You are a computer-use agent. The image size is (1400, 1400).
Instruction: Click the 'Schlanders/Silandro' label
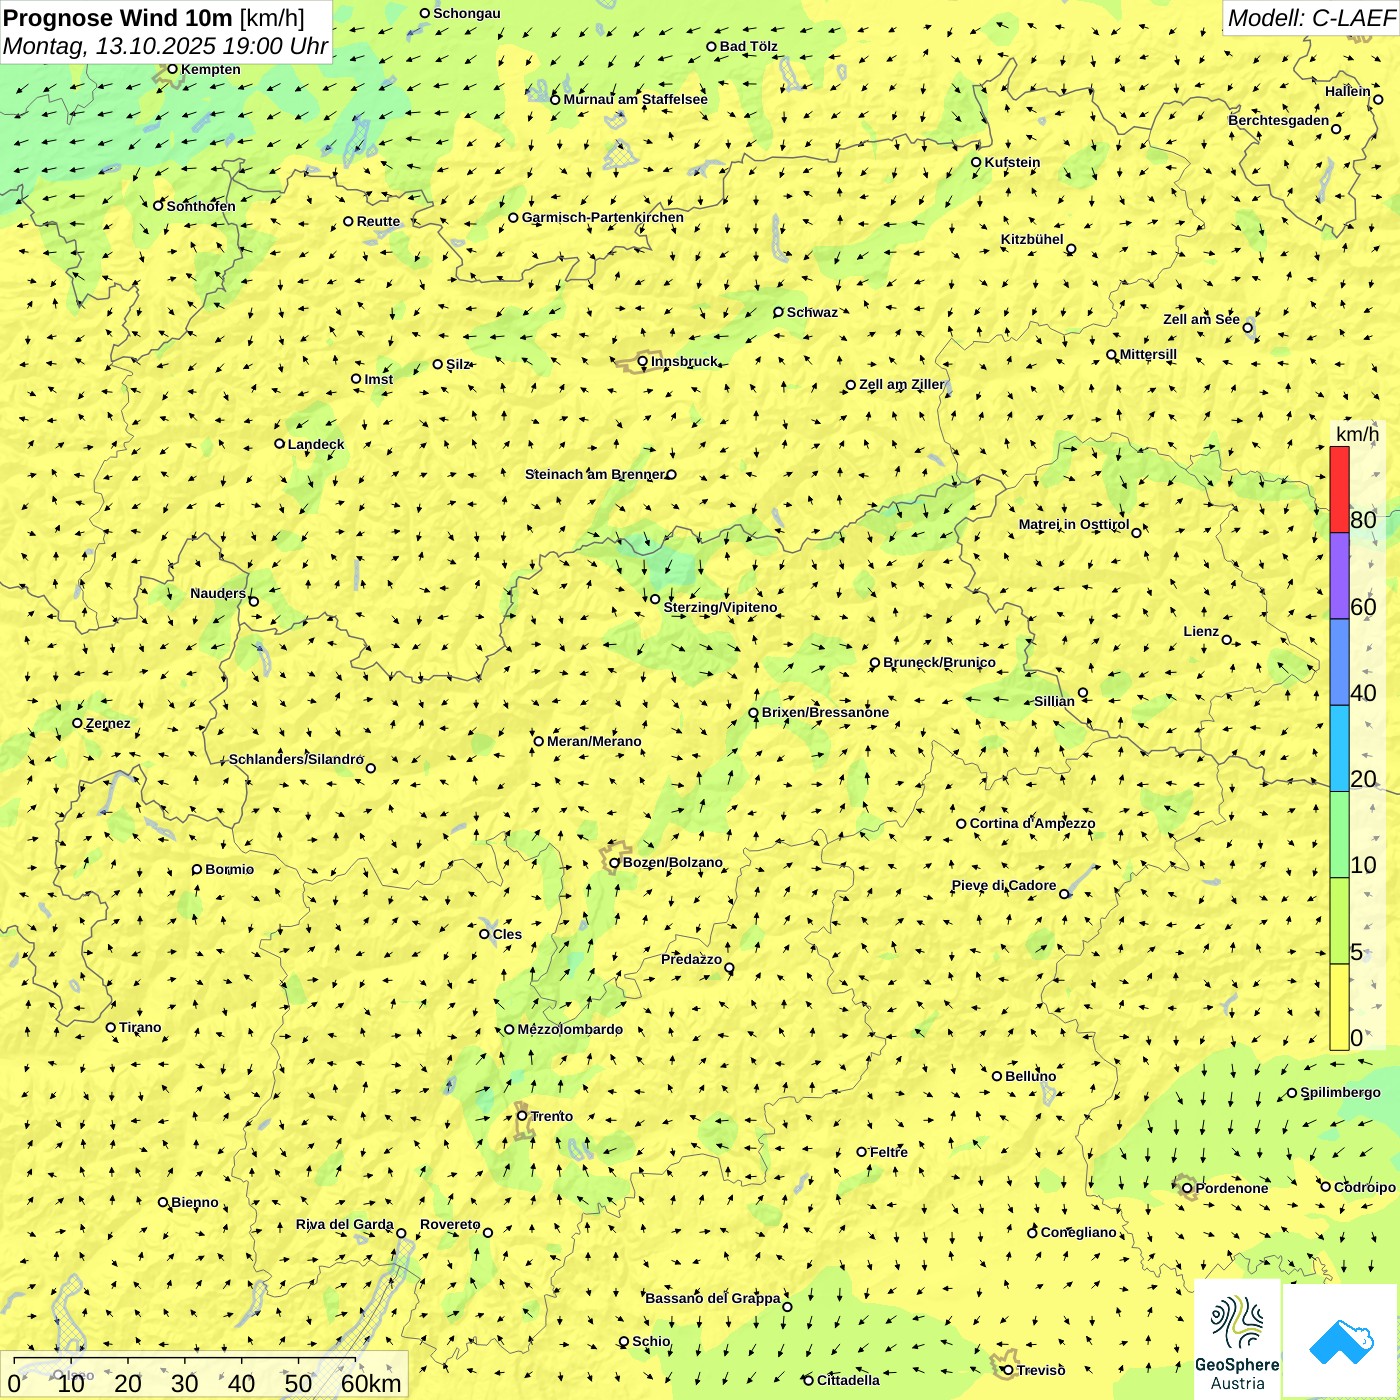pos(296,759)
